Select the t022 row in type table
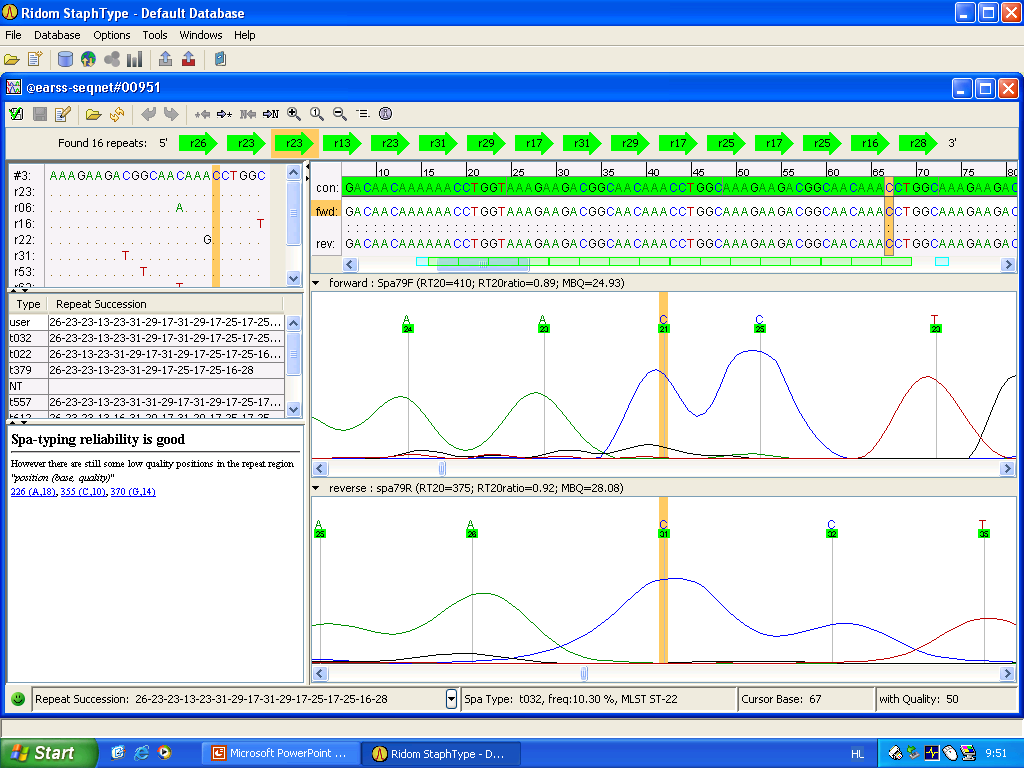This screenshot has width=1024, height=768. pos(146,354)
